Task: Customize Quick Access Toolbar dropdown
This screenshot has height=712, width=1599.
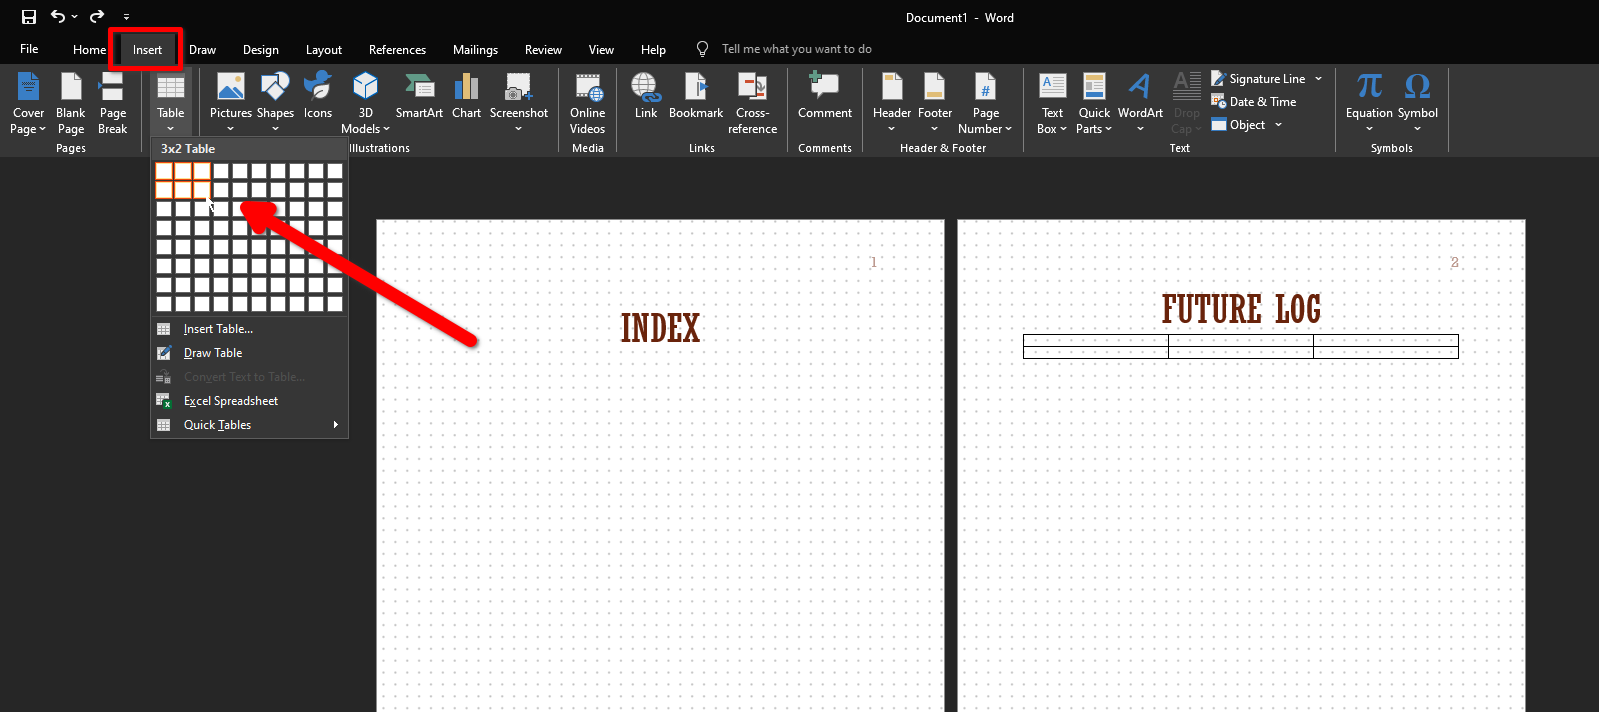Action: point(126,17)
